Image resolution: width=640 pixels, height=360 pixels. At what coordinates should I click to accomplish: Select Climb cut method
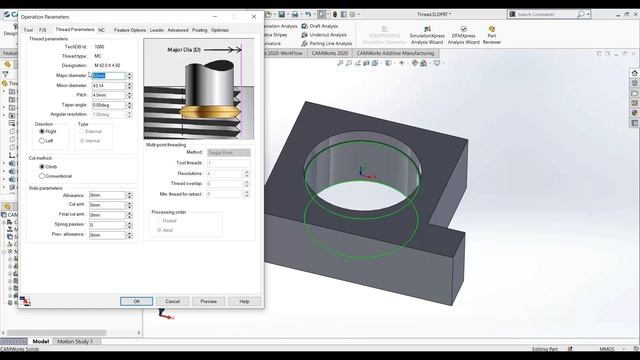(48, 167)
